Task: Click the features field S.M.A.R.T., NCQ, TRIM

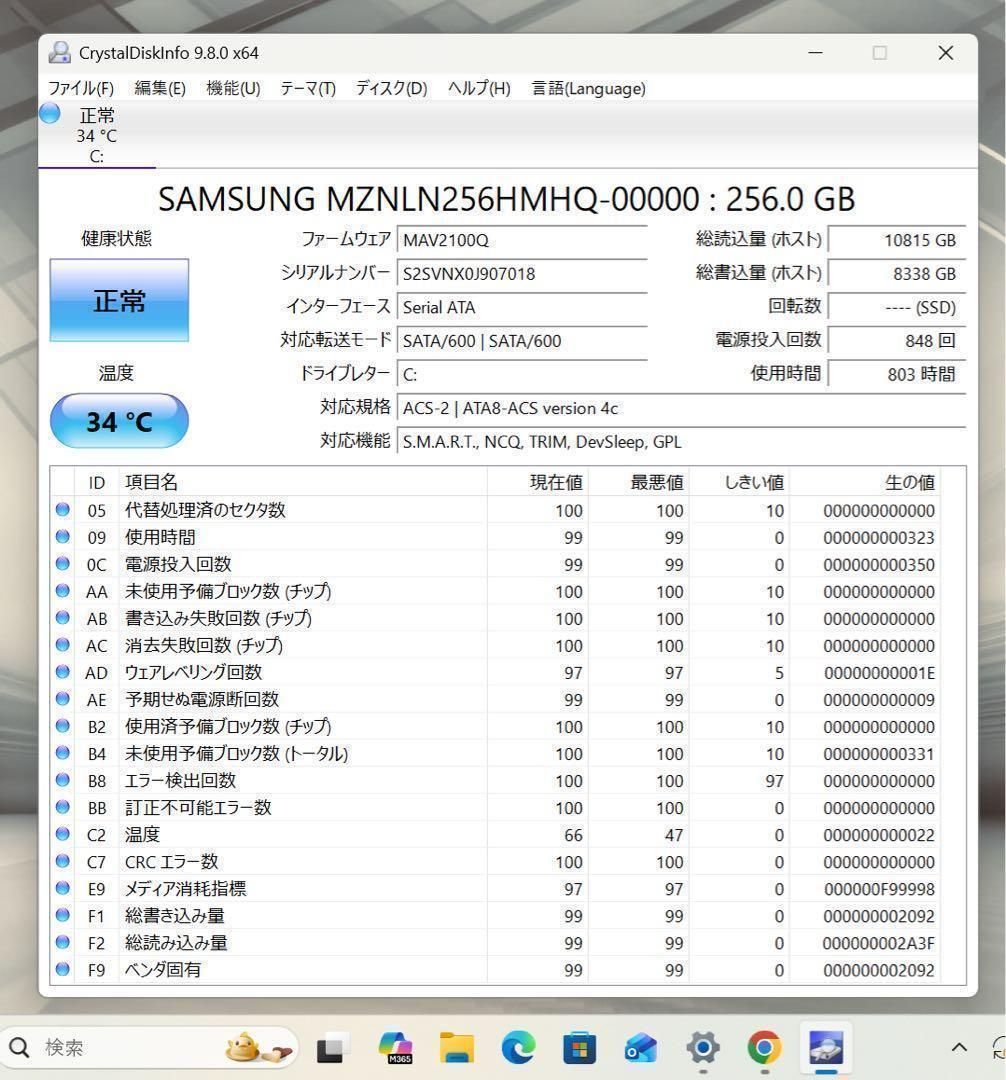Action: click(x=681, y=442)
